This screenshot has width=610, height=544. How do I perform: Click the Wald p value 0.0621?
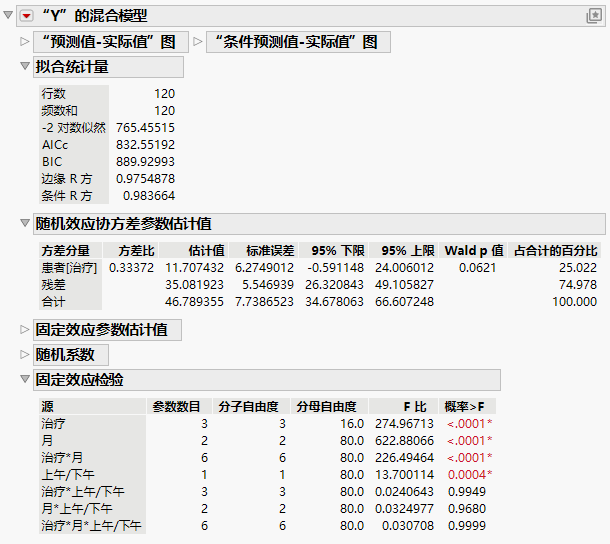pos(478,268)
